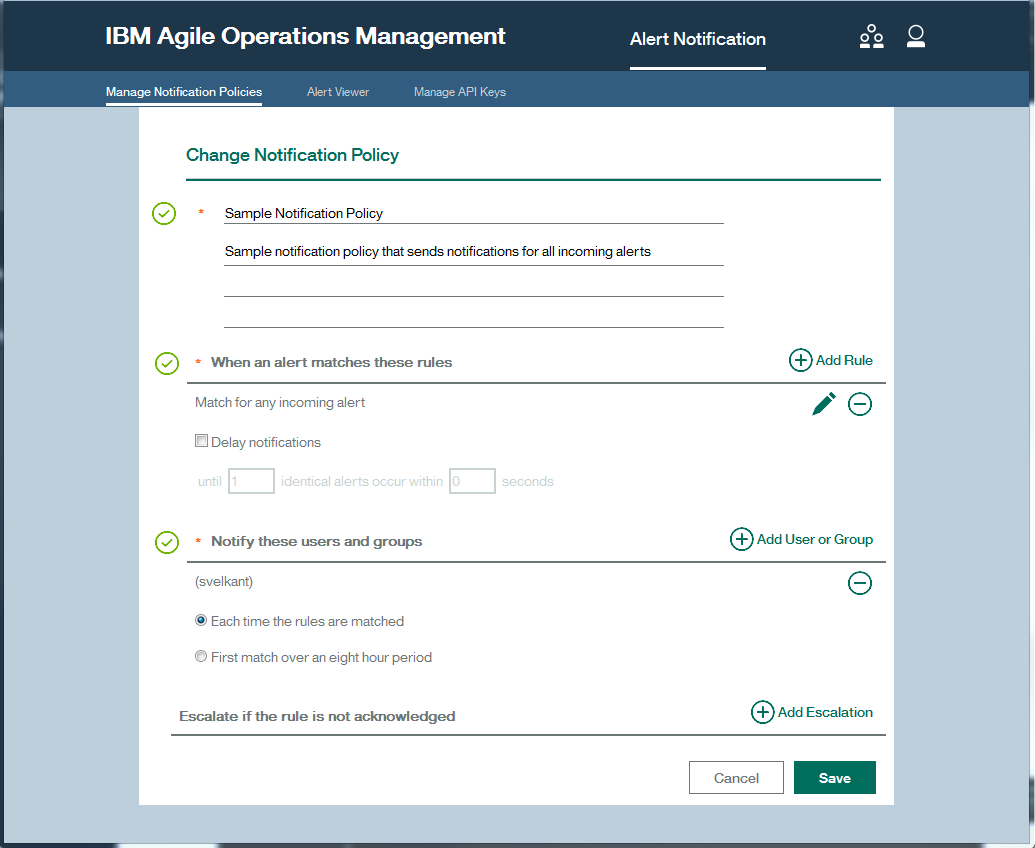The image size is (1035, 848).
Task: Click the seconds value input field
Action: click(472, 481)
